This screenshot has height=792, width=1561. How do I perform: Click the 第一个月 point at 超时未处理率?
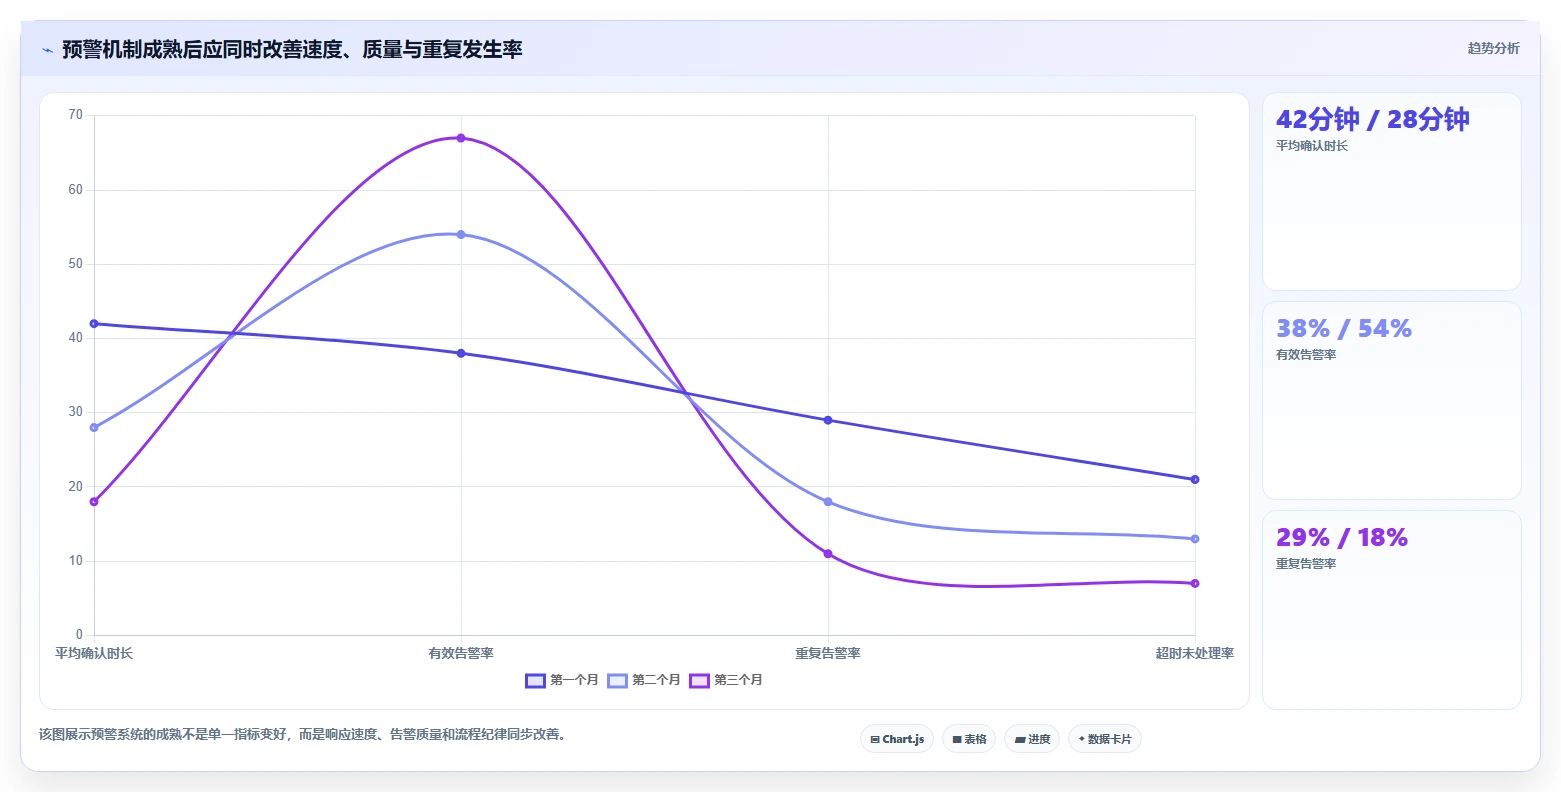1195,479
